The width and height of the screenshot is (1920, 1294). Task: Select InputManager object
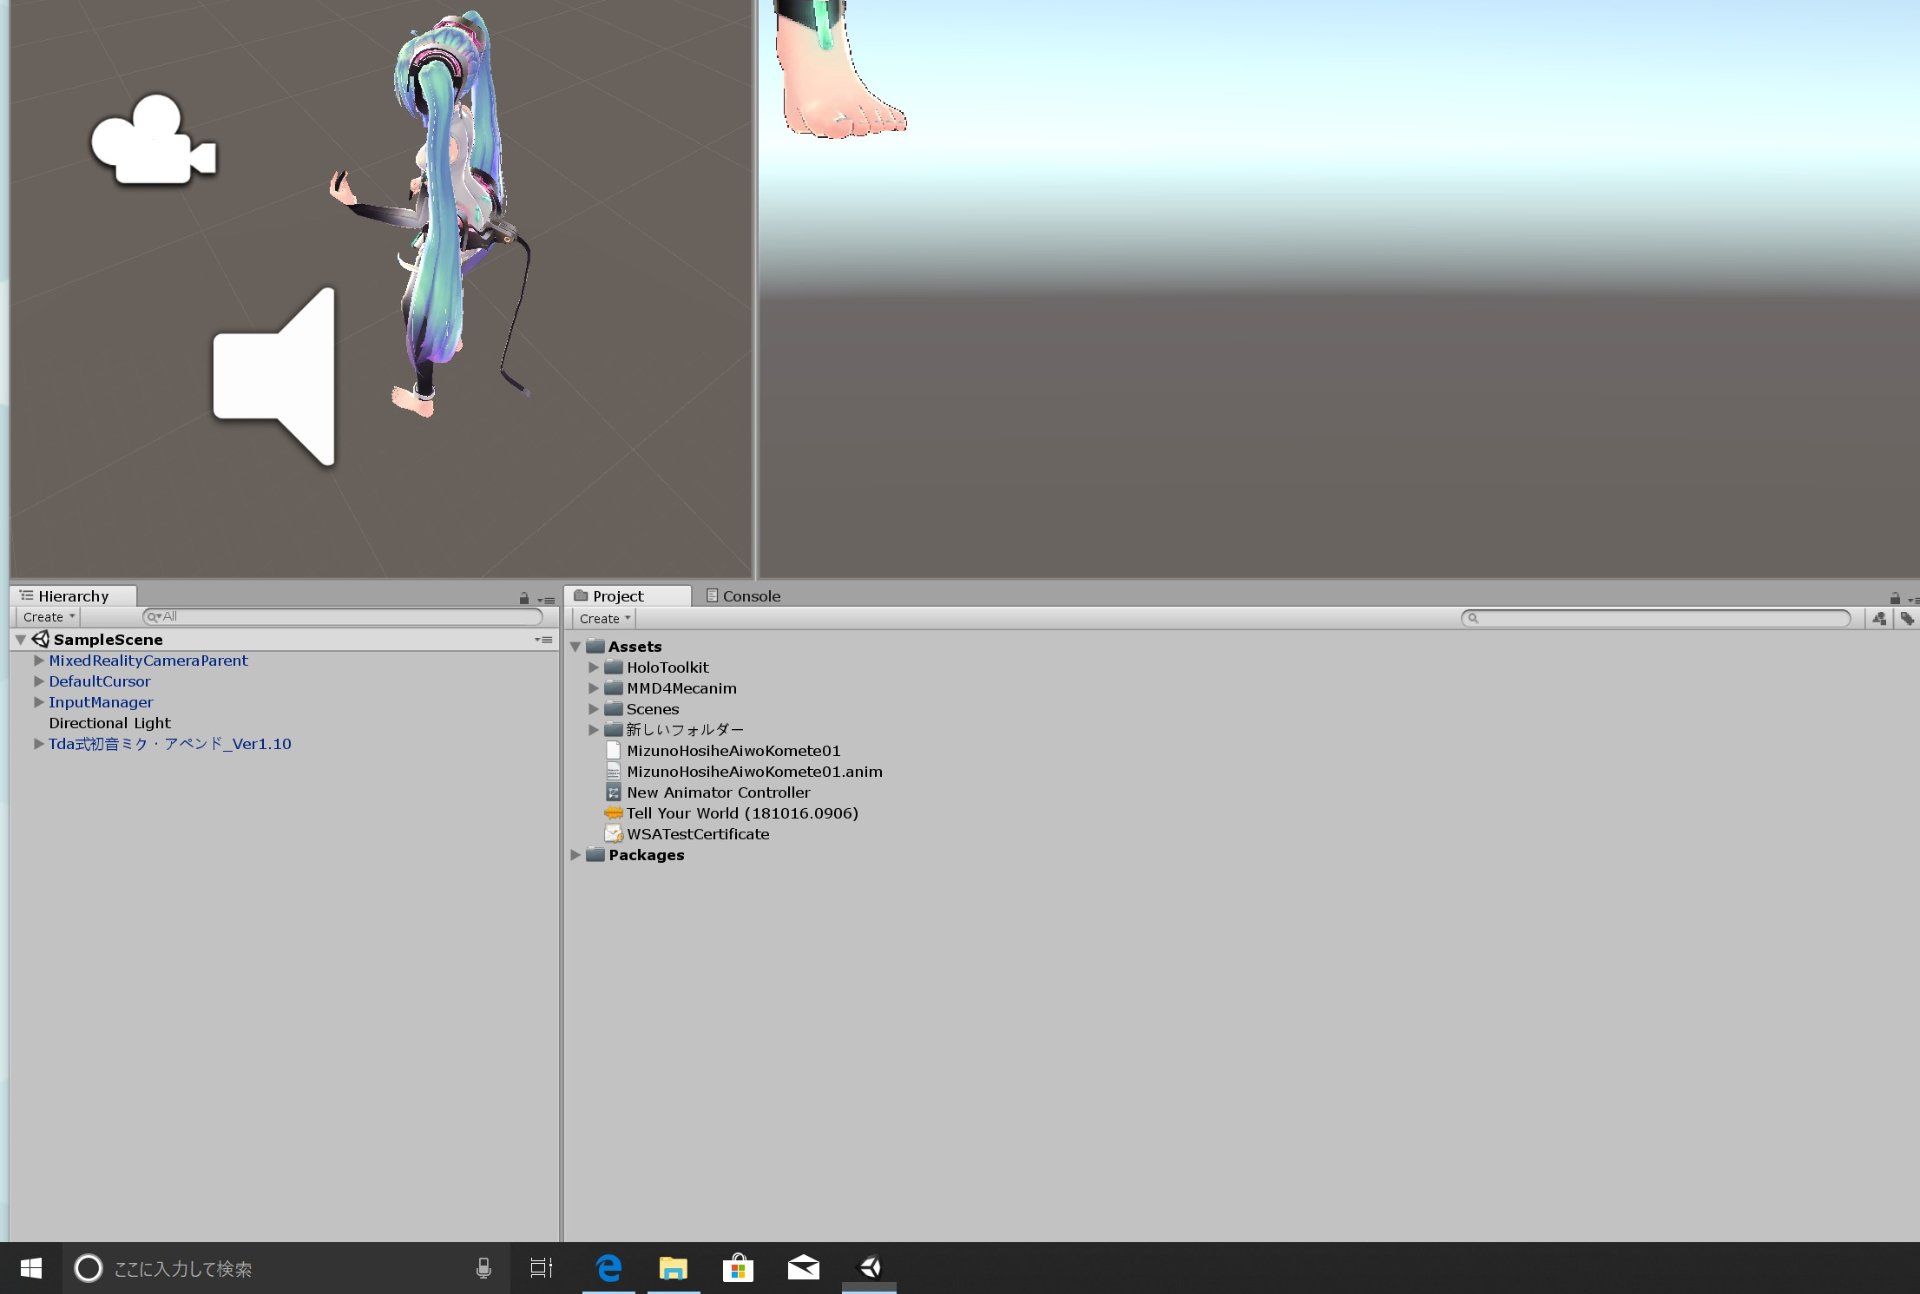101,702
